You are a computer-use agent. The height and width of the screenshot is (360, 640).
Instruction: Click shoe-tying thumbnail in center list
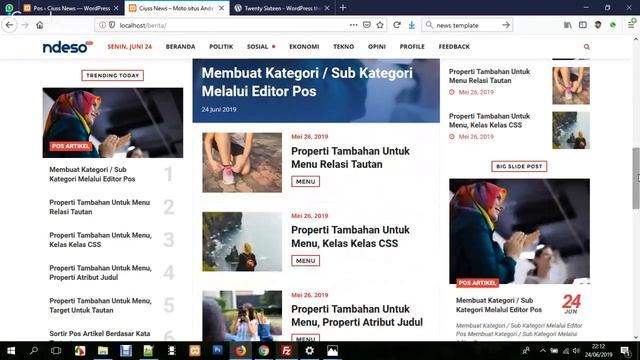point(242,162)
